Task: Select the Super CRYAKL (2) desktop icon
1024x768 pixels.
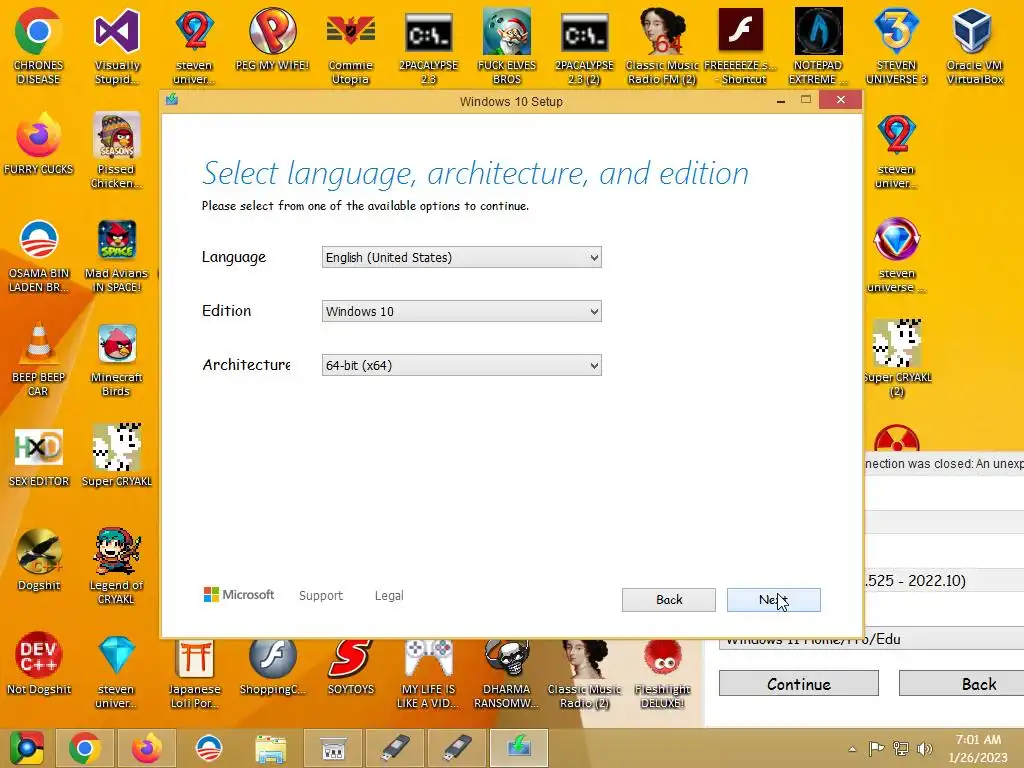Action: coord(897,358)
